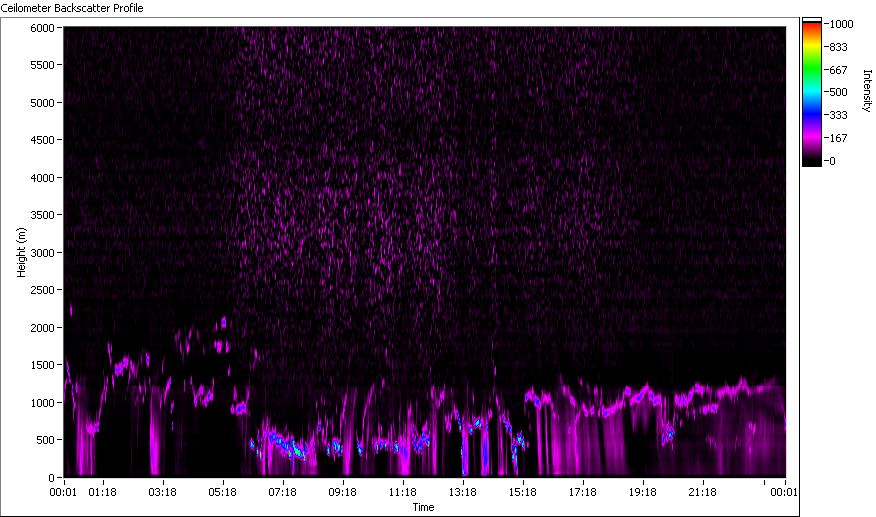Click the Intensity colorbar label
This screenshot has height=517, width=876.
867,91
